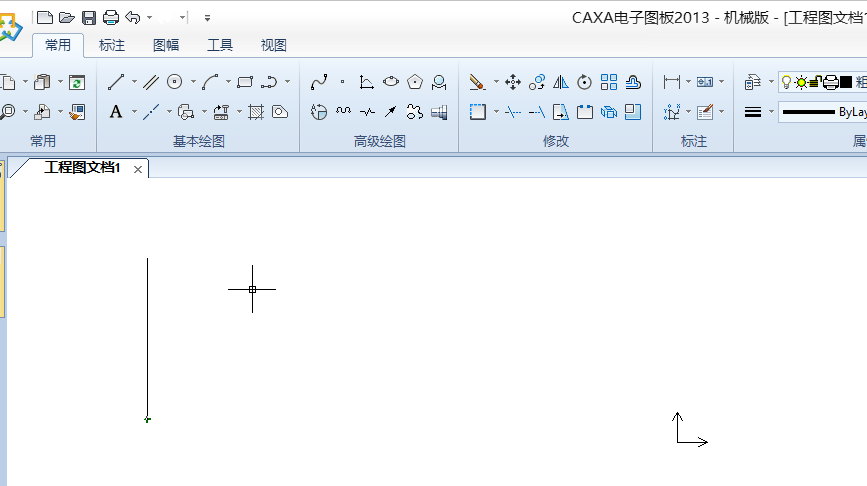Viewport: 867px width, 486px height.
Task: Click the layer color black swatch
Action: click(846, 83)
